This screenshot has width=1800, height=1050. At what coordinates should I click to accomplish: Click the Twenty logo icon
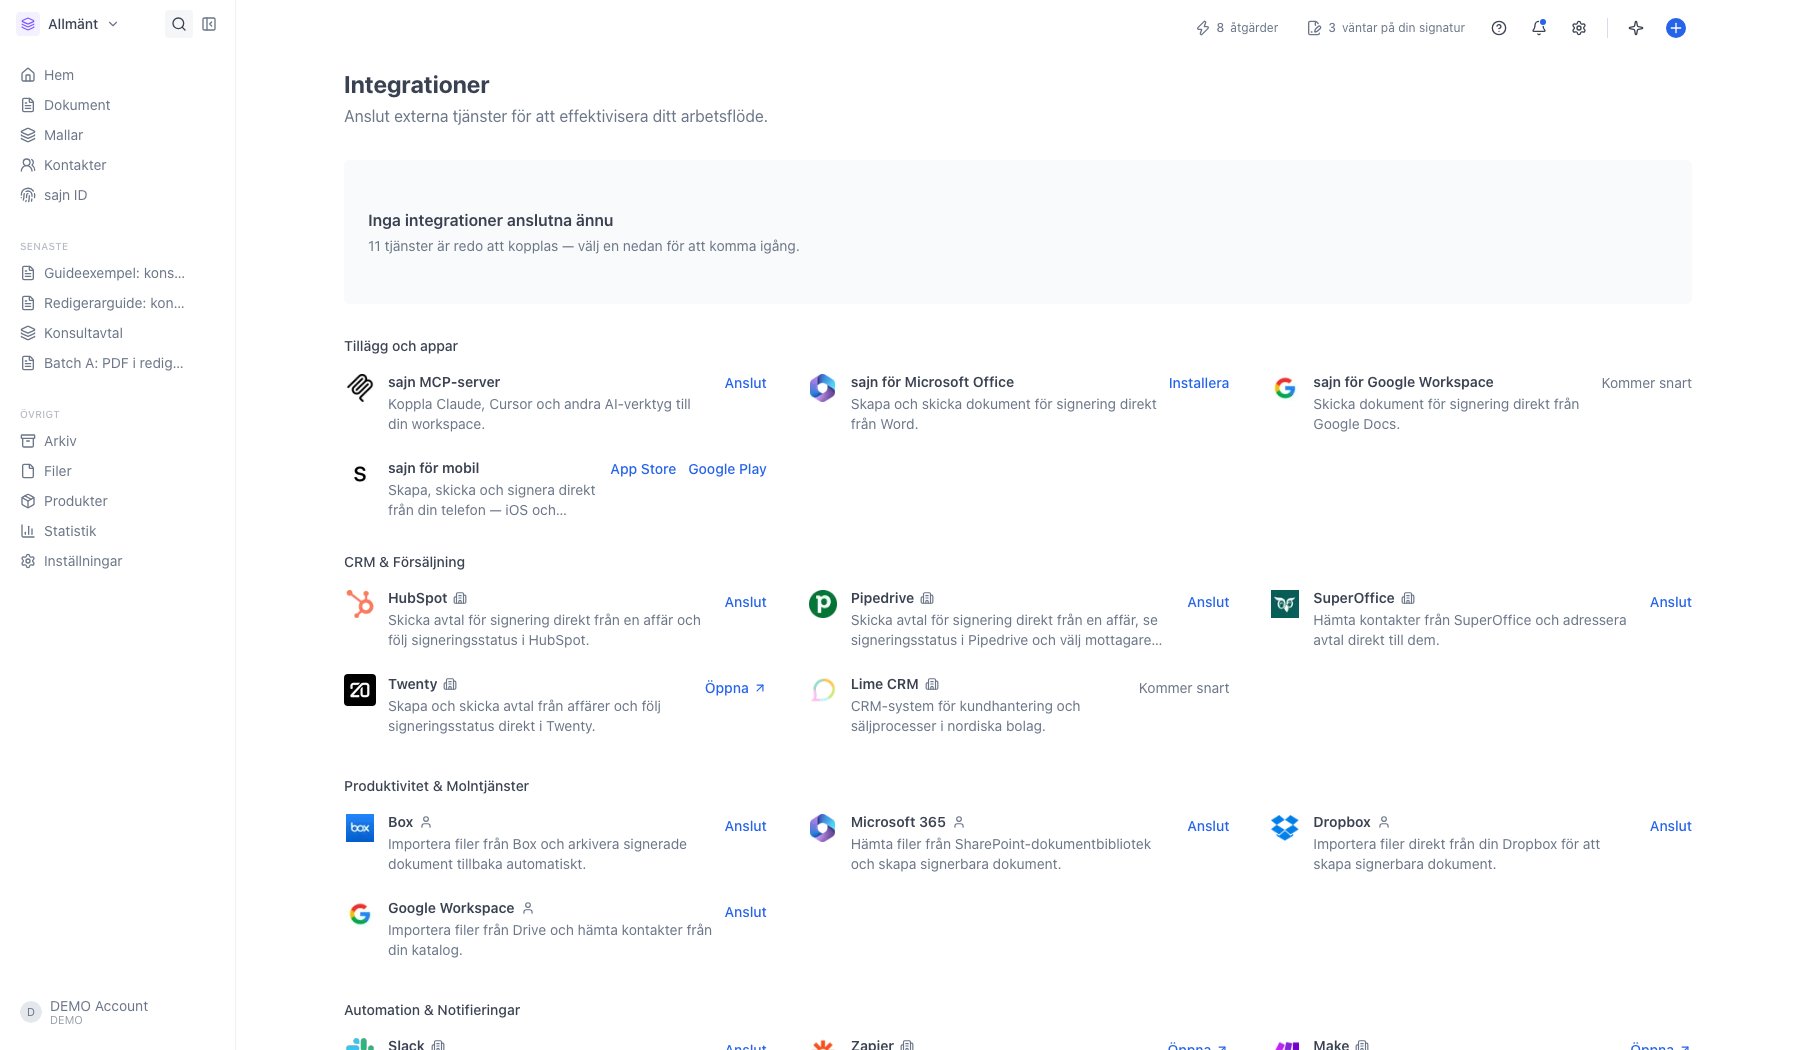coord(360,690)
